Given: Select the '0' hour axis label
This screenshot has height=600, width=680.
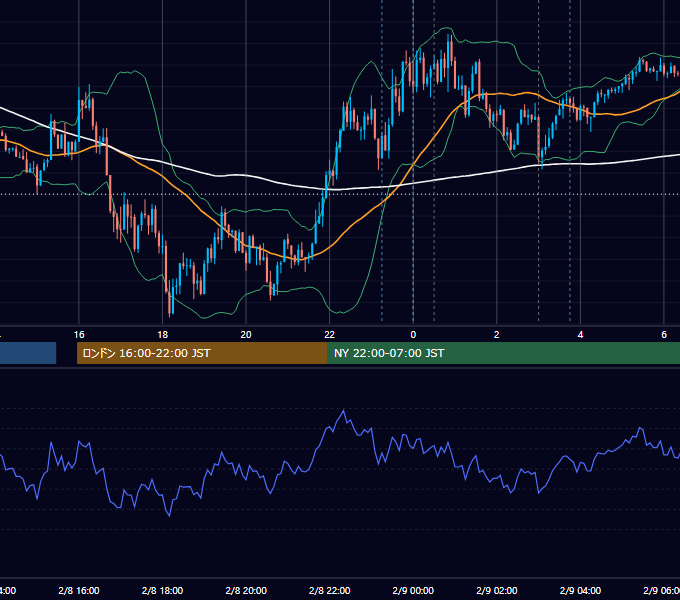Looking at the screenshot, I should point(413,335).
